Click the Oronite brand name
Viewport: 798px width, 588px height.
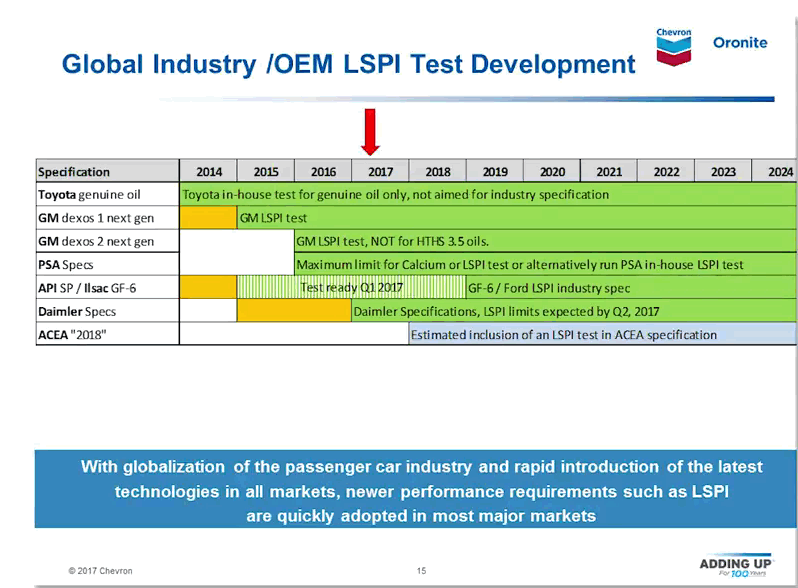[740, 42]
